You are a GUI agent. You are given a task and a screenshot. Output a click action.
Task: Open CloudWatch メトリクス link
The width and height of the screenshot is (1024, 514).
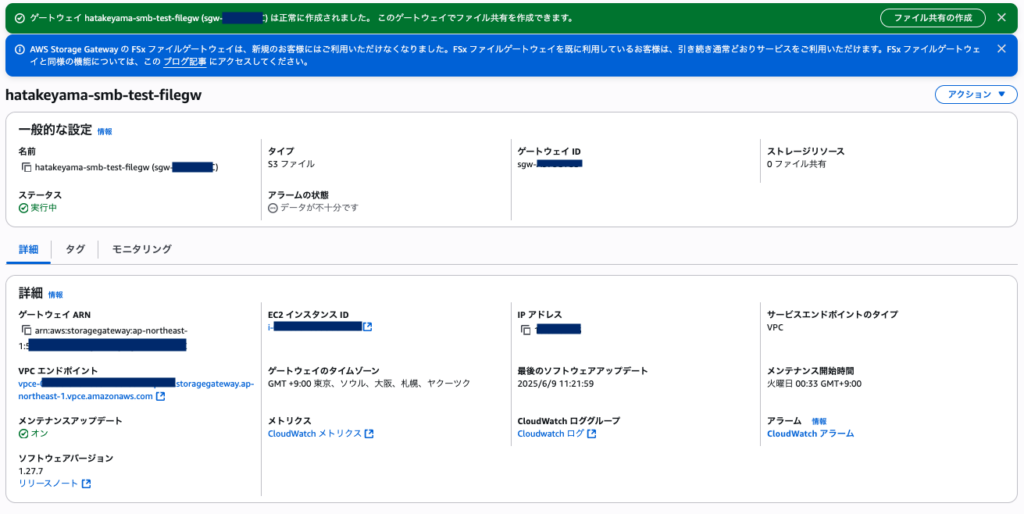(315, 434)
